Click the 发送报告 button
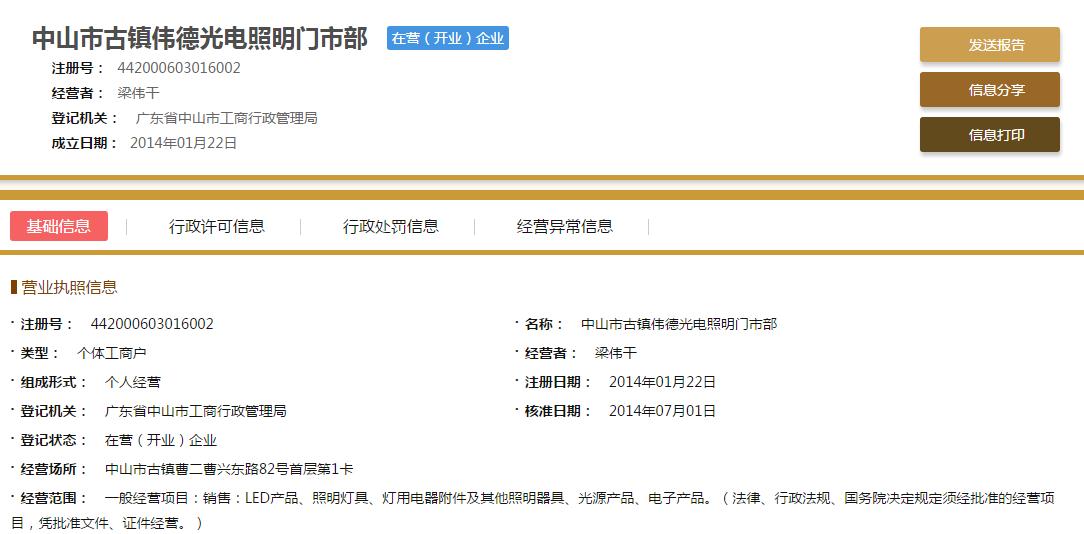The height and width of the screenshot is (534, 1084). click(989, 45)
